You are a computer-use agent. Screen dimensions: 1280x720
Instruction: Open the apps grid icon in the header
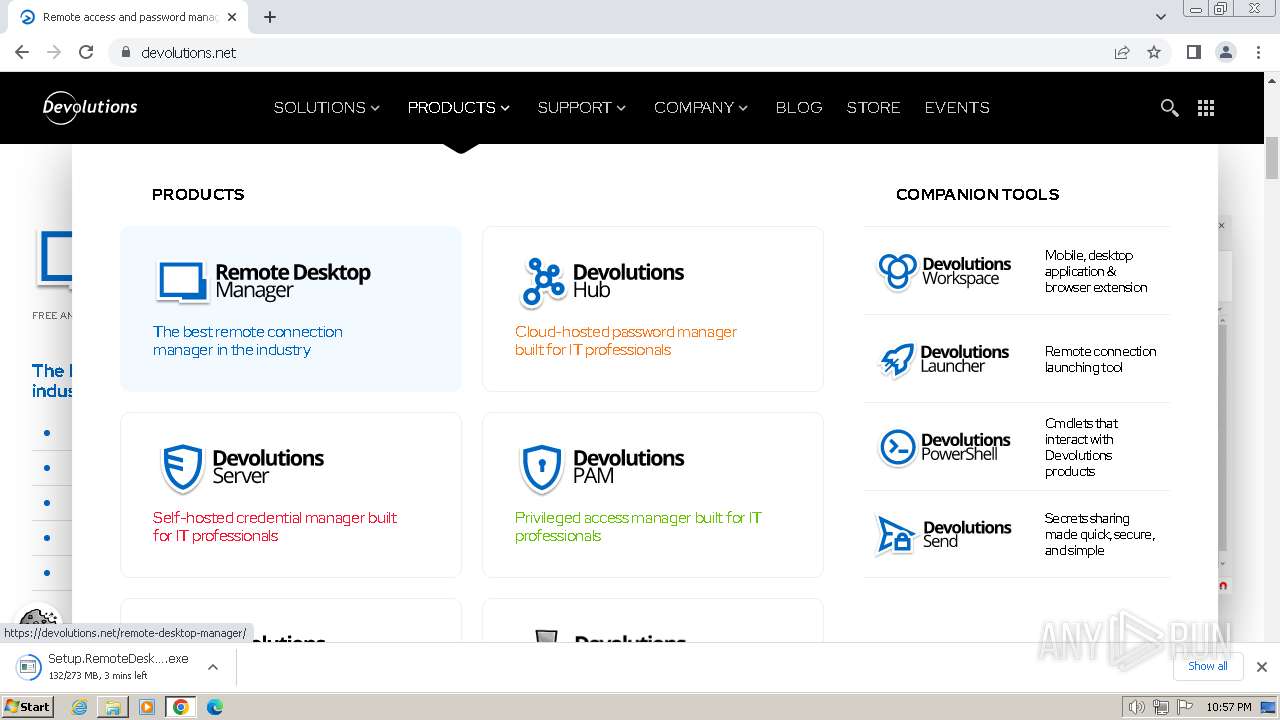[x=1206, y=108]
